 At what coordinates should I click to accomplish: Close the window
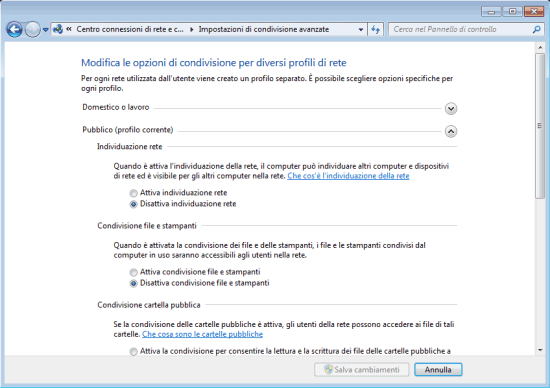(534, 12)
